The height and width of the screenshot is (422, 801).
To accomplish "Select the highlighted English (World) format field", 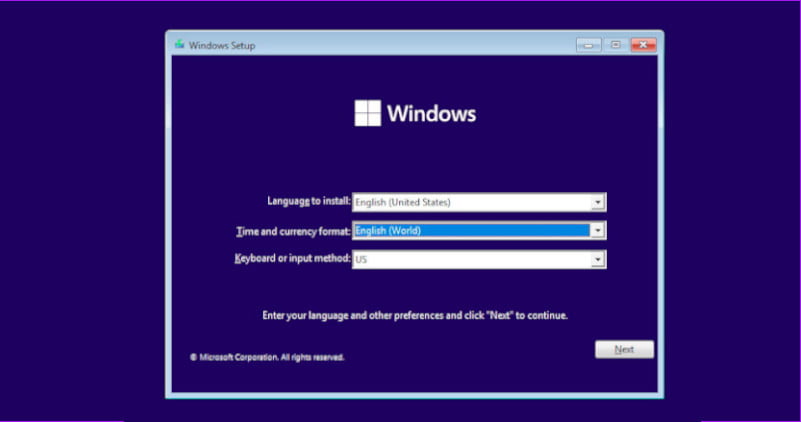I will [471, 231].
